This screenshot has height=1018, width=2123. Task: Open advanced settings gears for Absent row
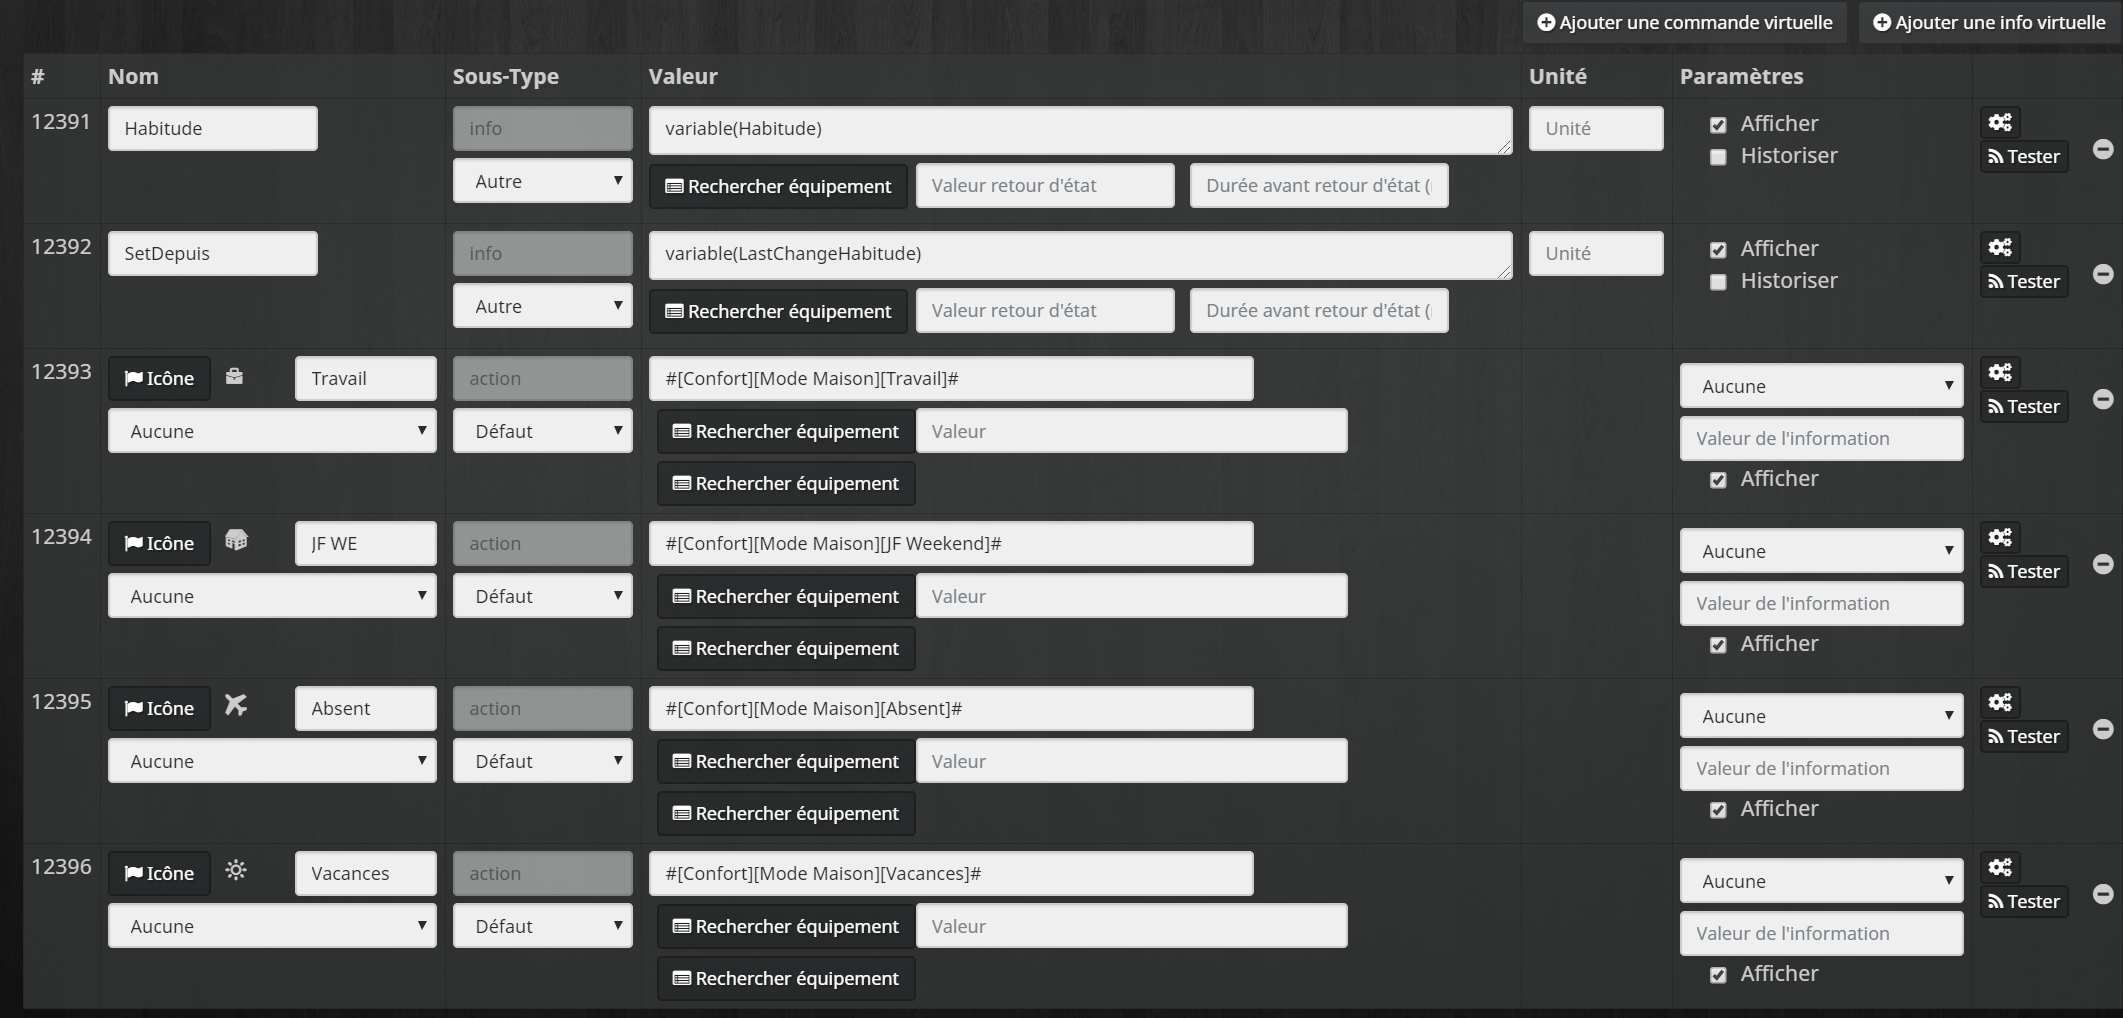(x=2000, y=702)
